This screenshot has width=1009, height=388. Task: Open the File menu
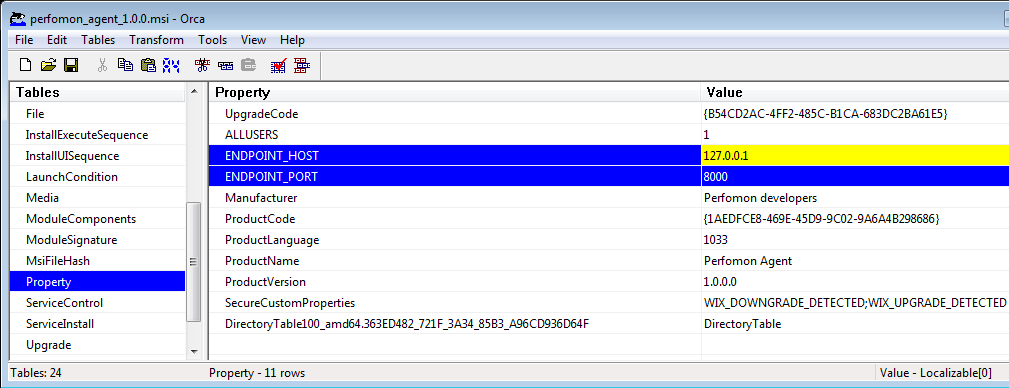tap(24, 40)
